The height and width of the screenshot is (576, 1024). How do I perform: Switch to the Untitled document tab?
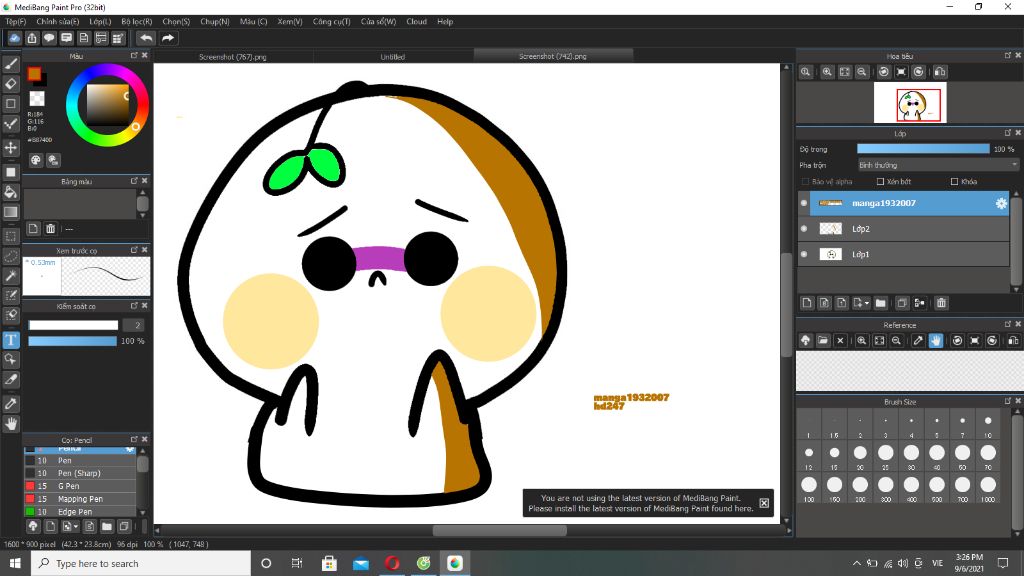coord(393,57)
